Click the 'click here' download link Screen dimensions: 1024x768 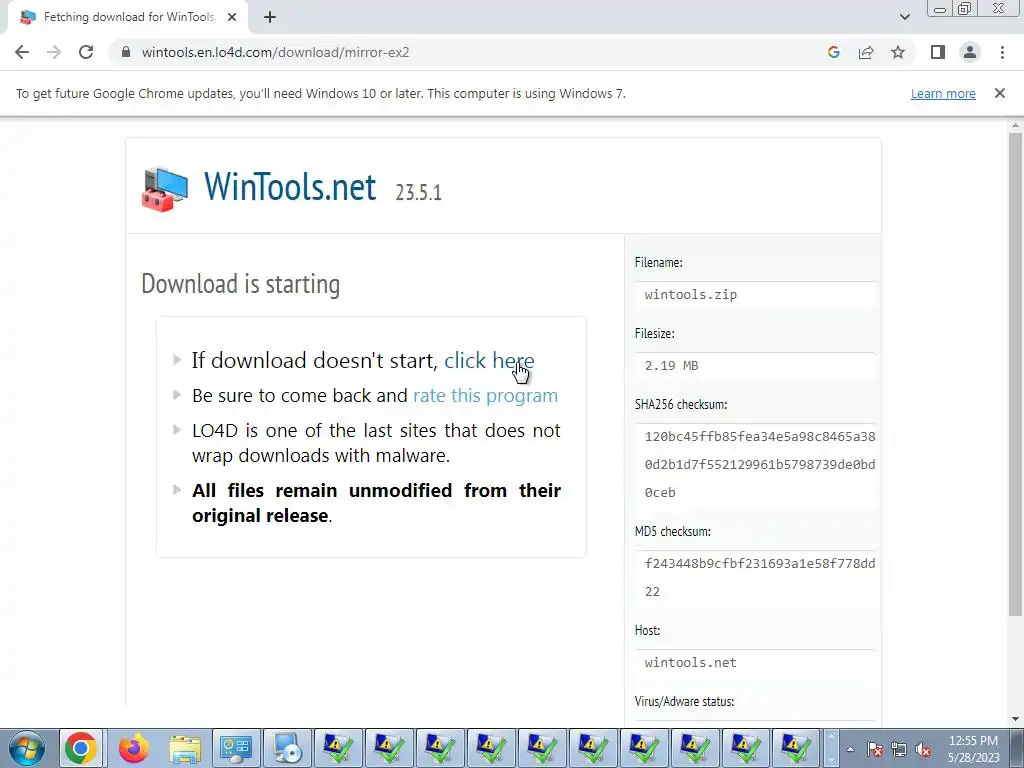pos(489,360)
